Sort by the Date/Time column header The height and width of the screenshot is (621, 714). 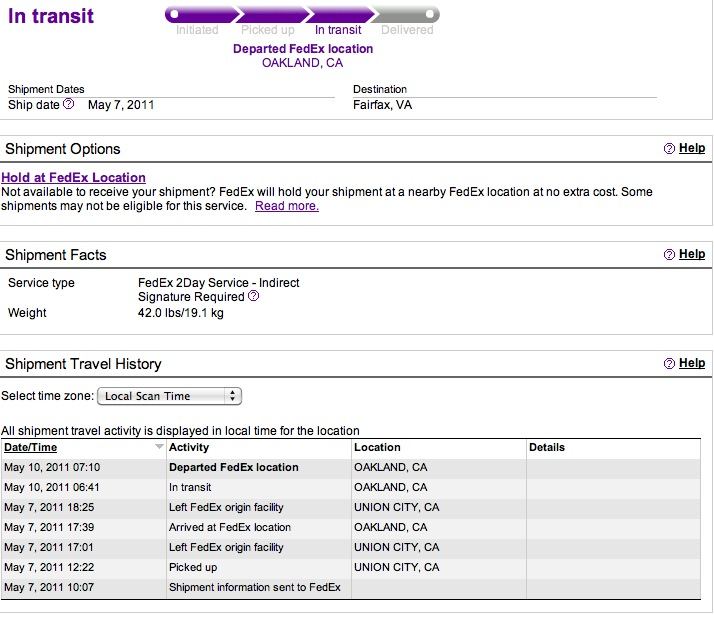point(31,448)
